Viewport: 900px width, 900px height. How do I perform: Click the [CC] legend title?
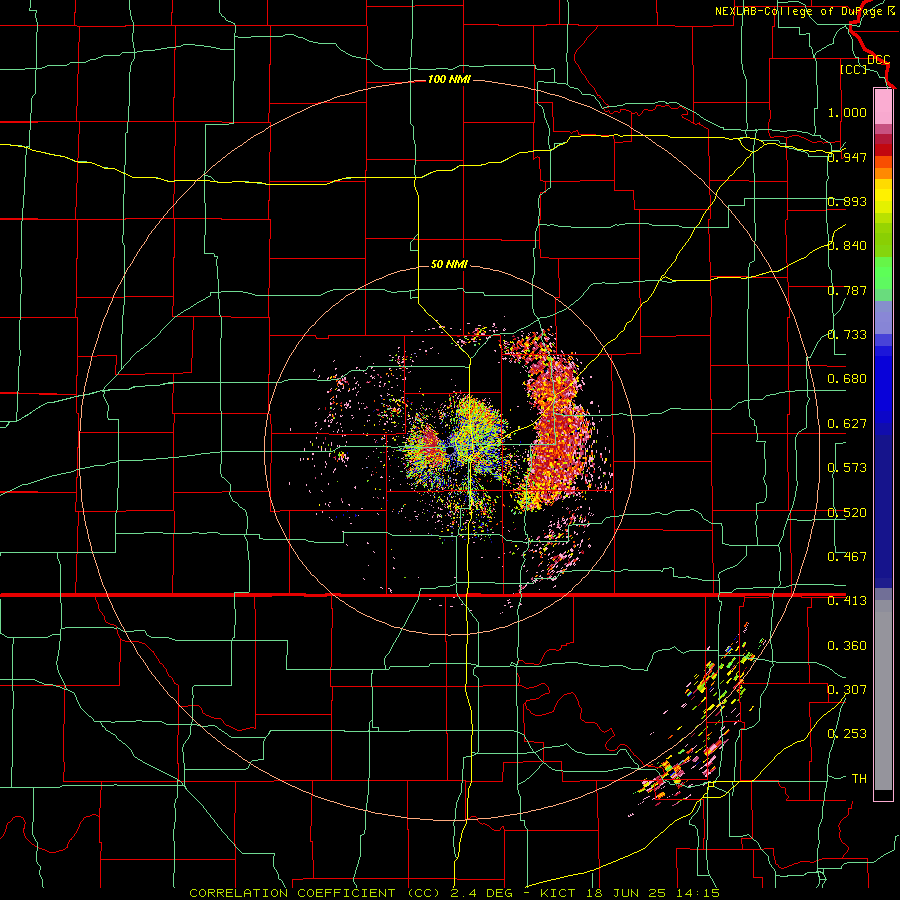854,69
